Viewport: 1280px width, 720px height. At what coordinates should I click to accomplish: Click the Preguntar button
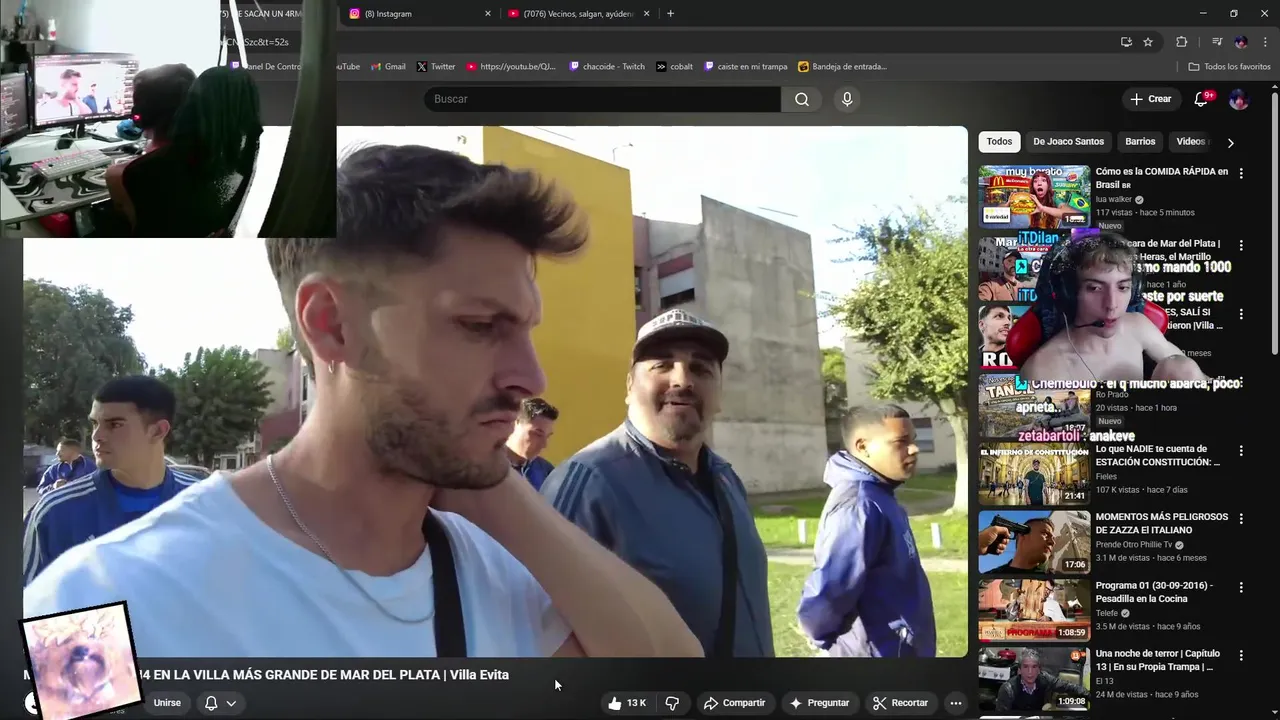coord(819,703)
